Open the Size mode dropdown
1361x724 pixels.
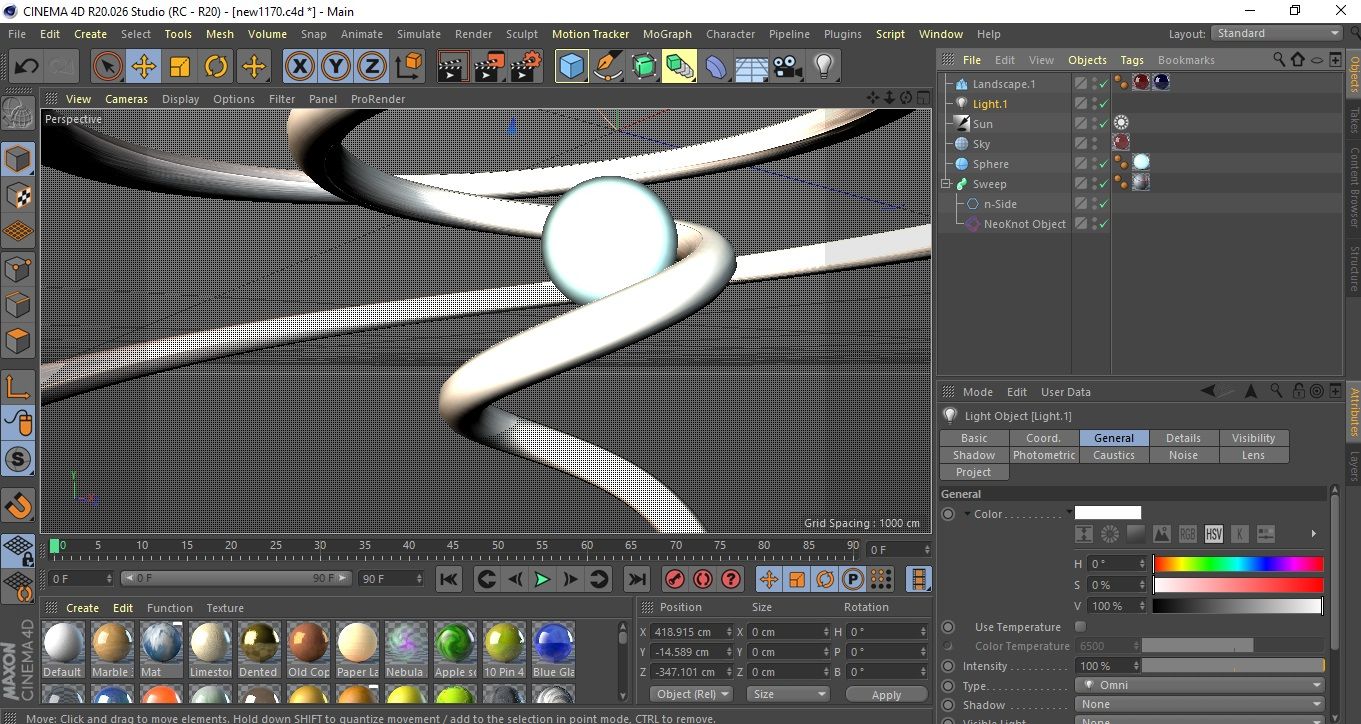pos(788,694)
